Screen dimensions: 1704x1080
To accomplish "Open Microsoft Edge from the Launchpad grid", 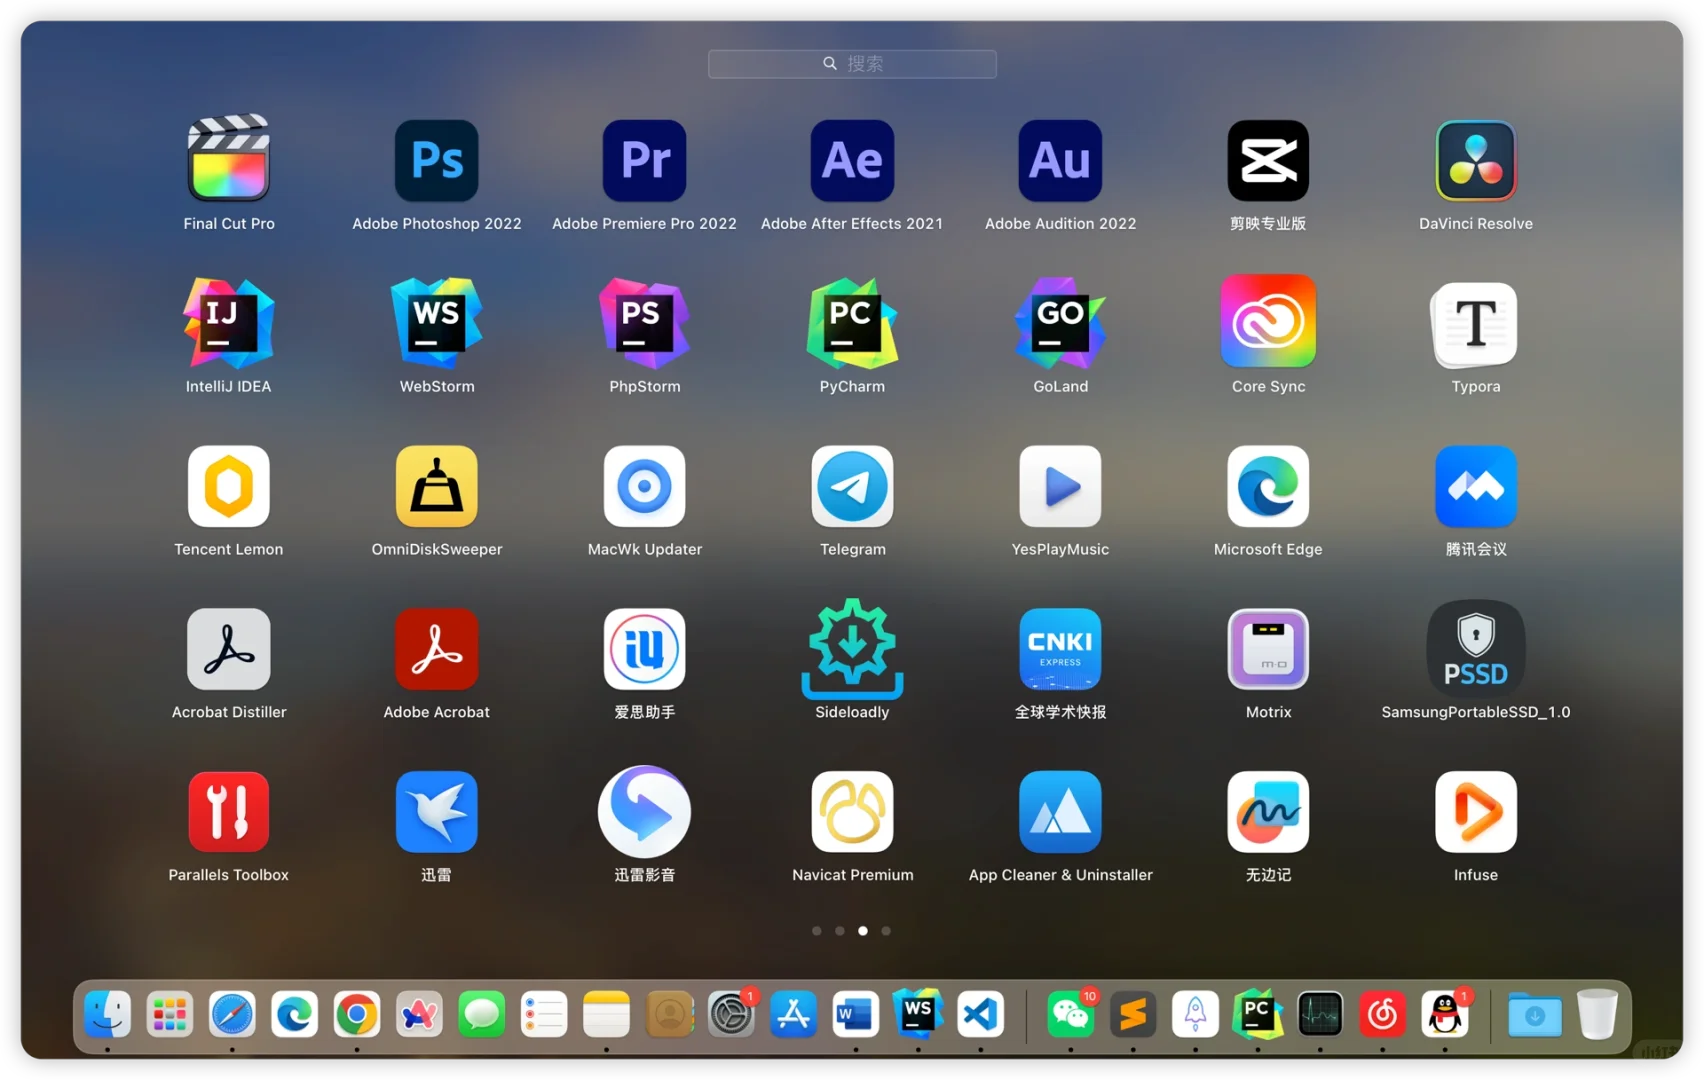I will point(1269,486).
